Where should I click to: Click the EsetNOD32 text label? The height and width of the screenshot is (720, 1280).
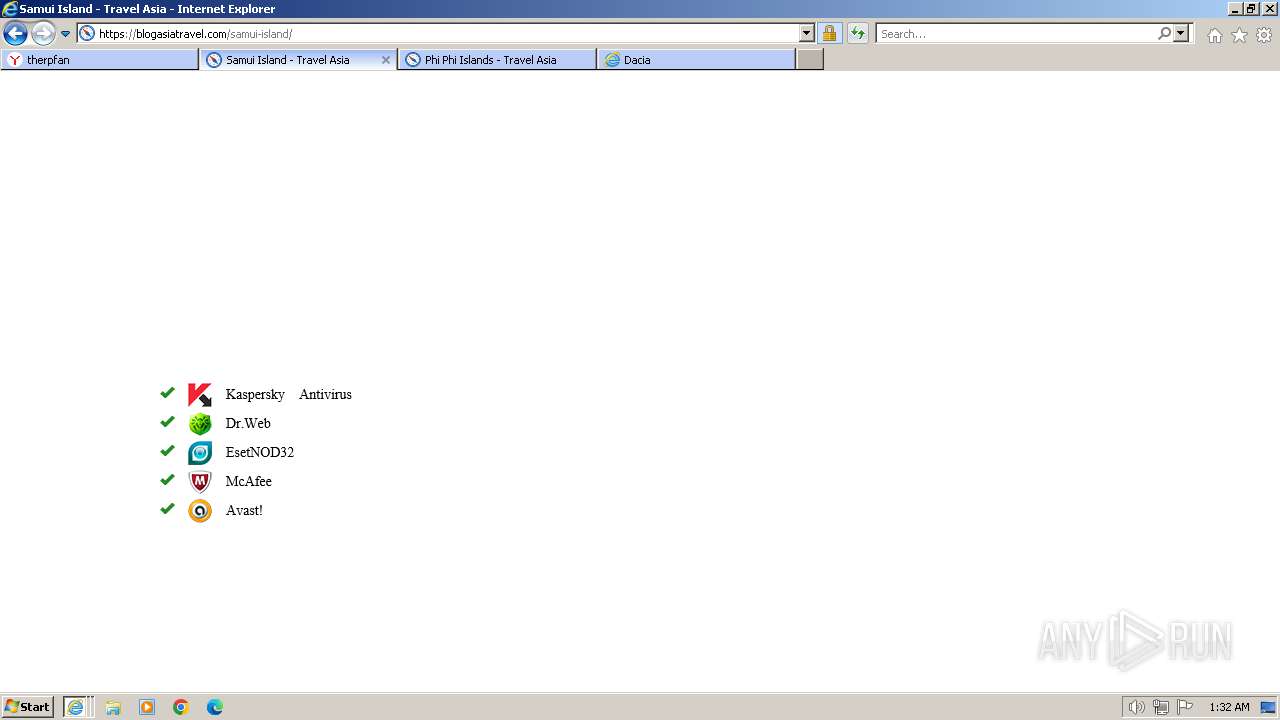click(x=260, y=452)
